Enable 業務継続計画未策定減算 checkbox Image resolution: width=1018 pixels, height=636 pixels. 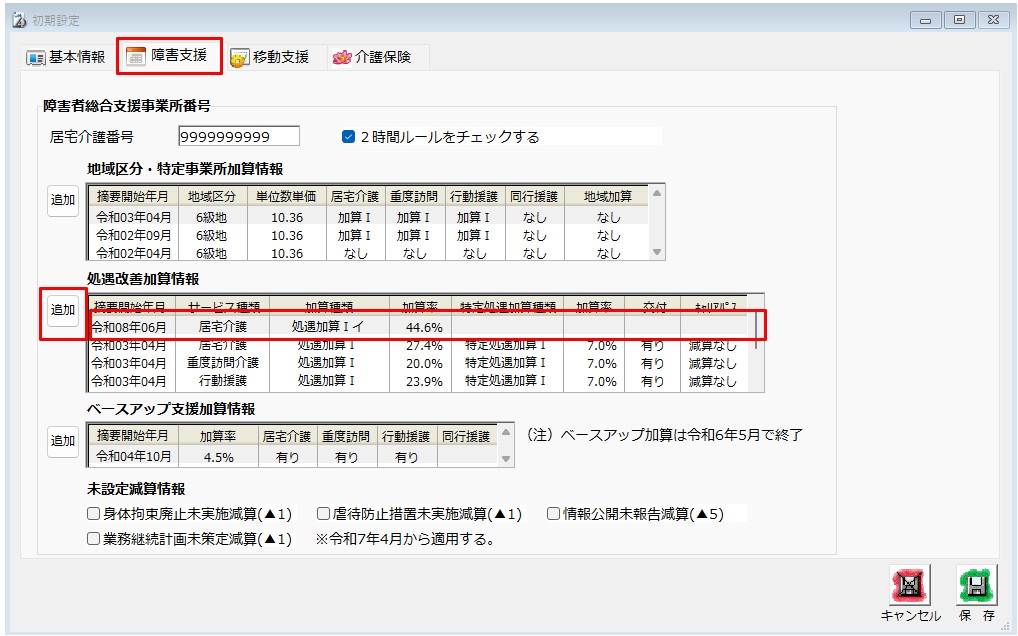(x=93, y=539)
